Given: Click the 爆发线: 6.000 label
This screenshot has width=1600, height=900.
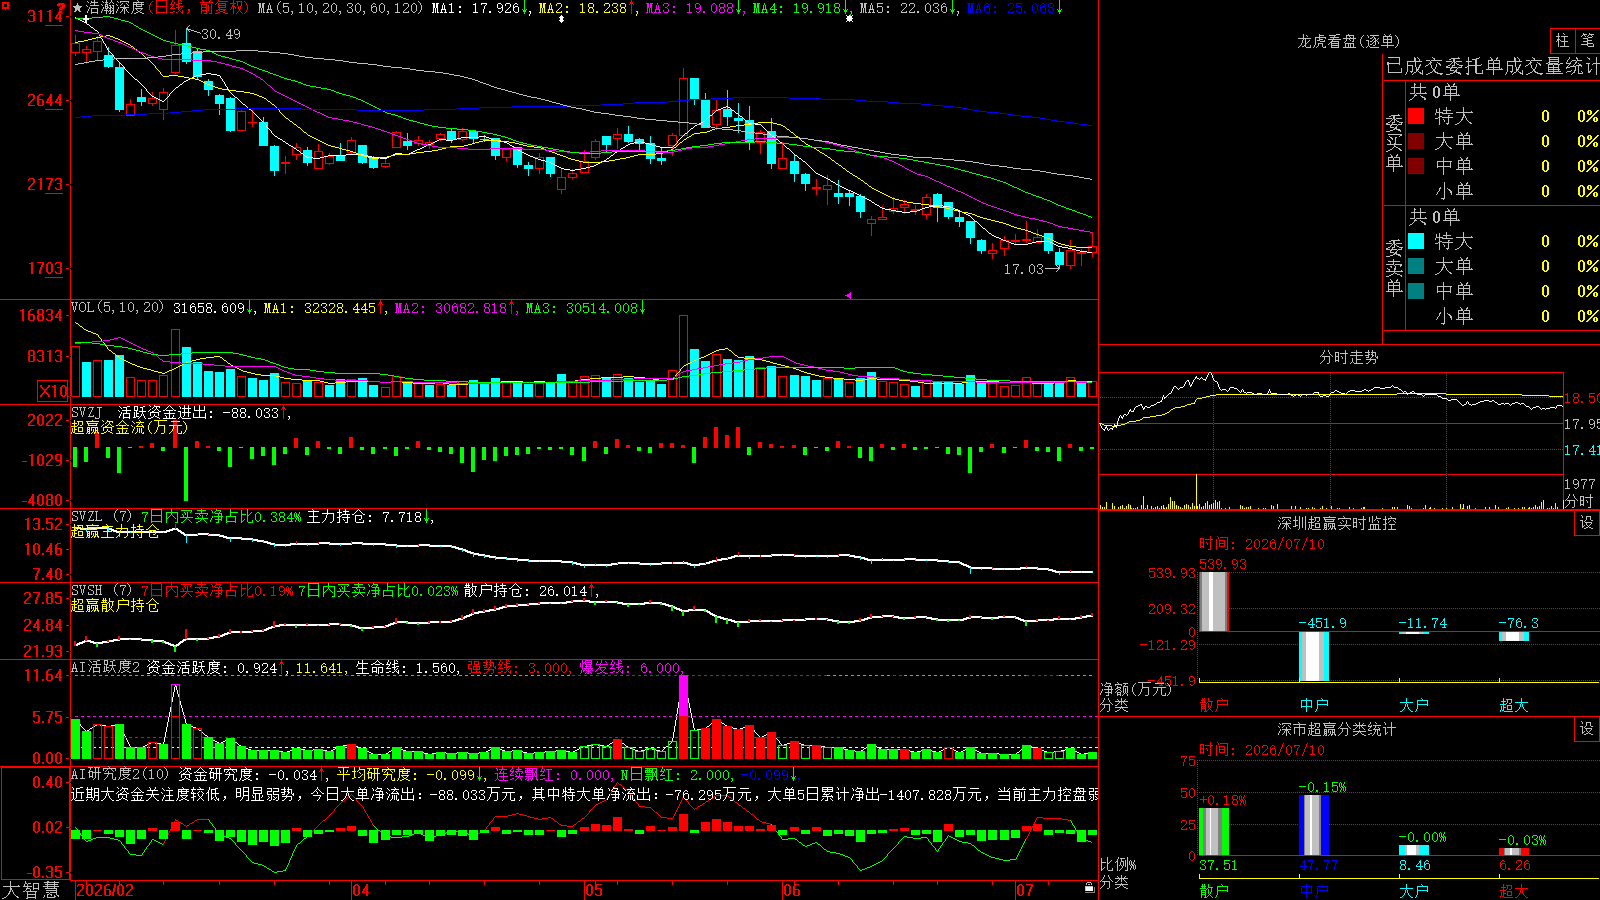Looking at the screenshot, I should pyautogui.click(x=630, y=668).
